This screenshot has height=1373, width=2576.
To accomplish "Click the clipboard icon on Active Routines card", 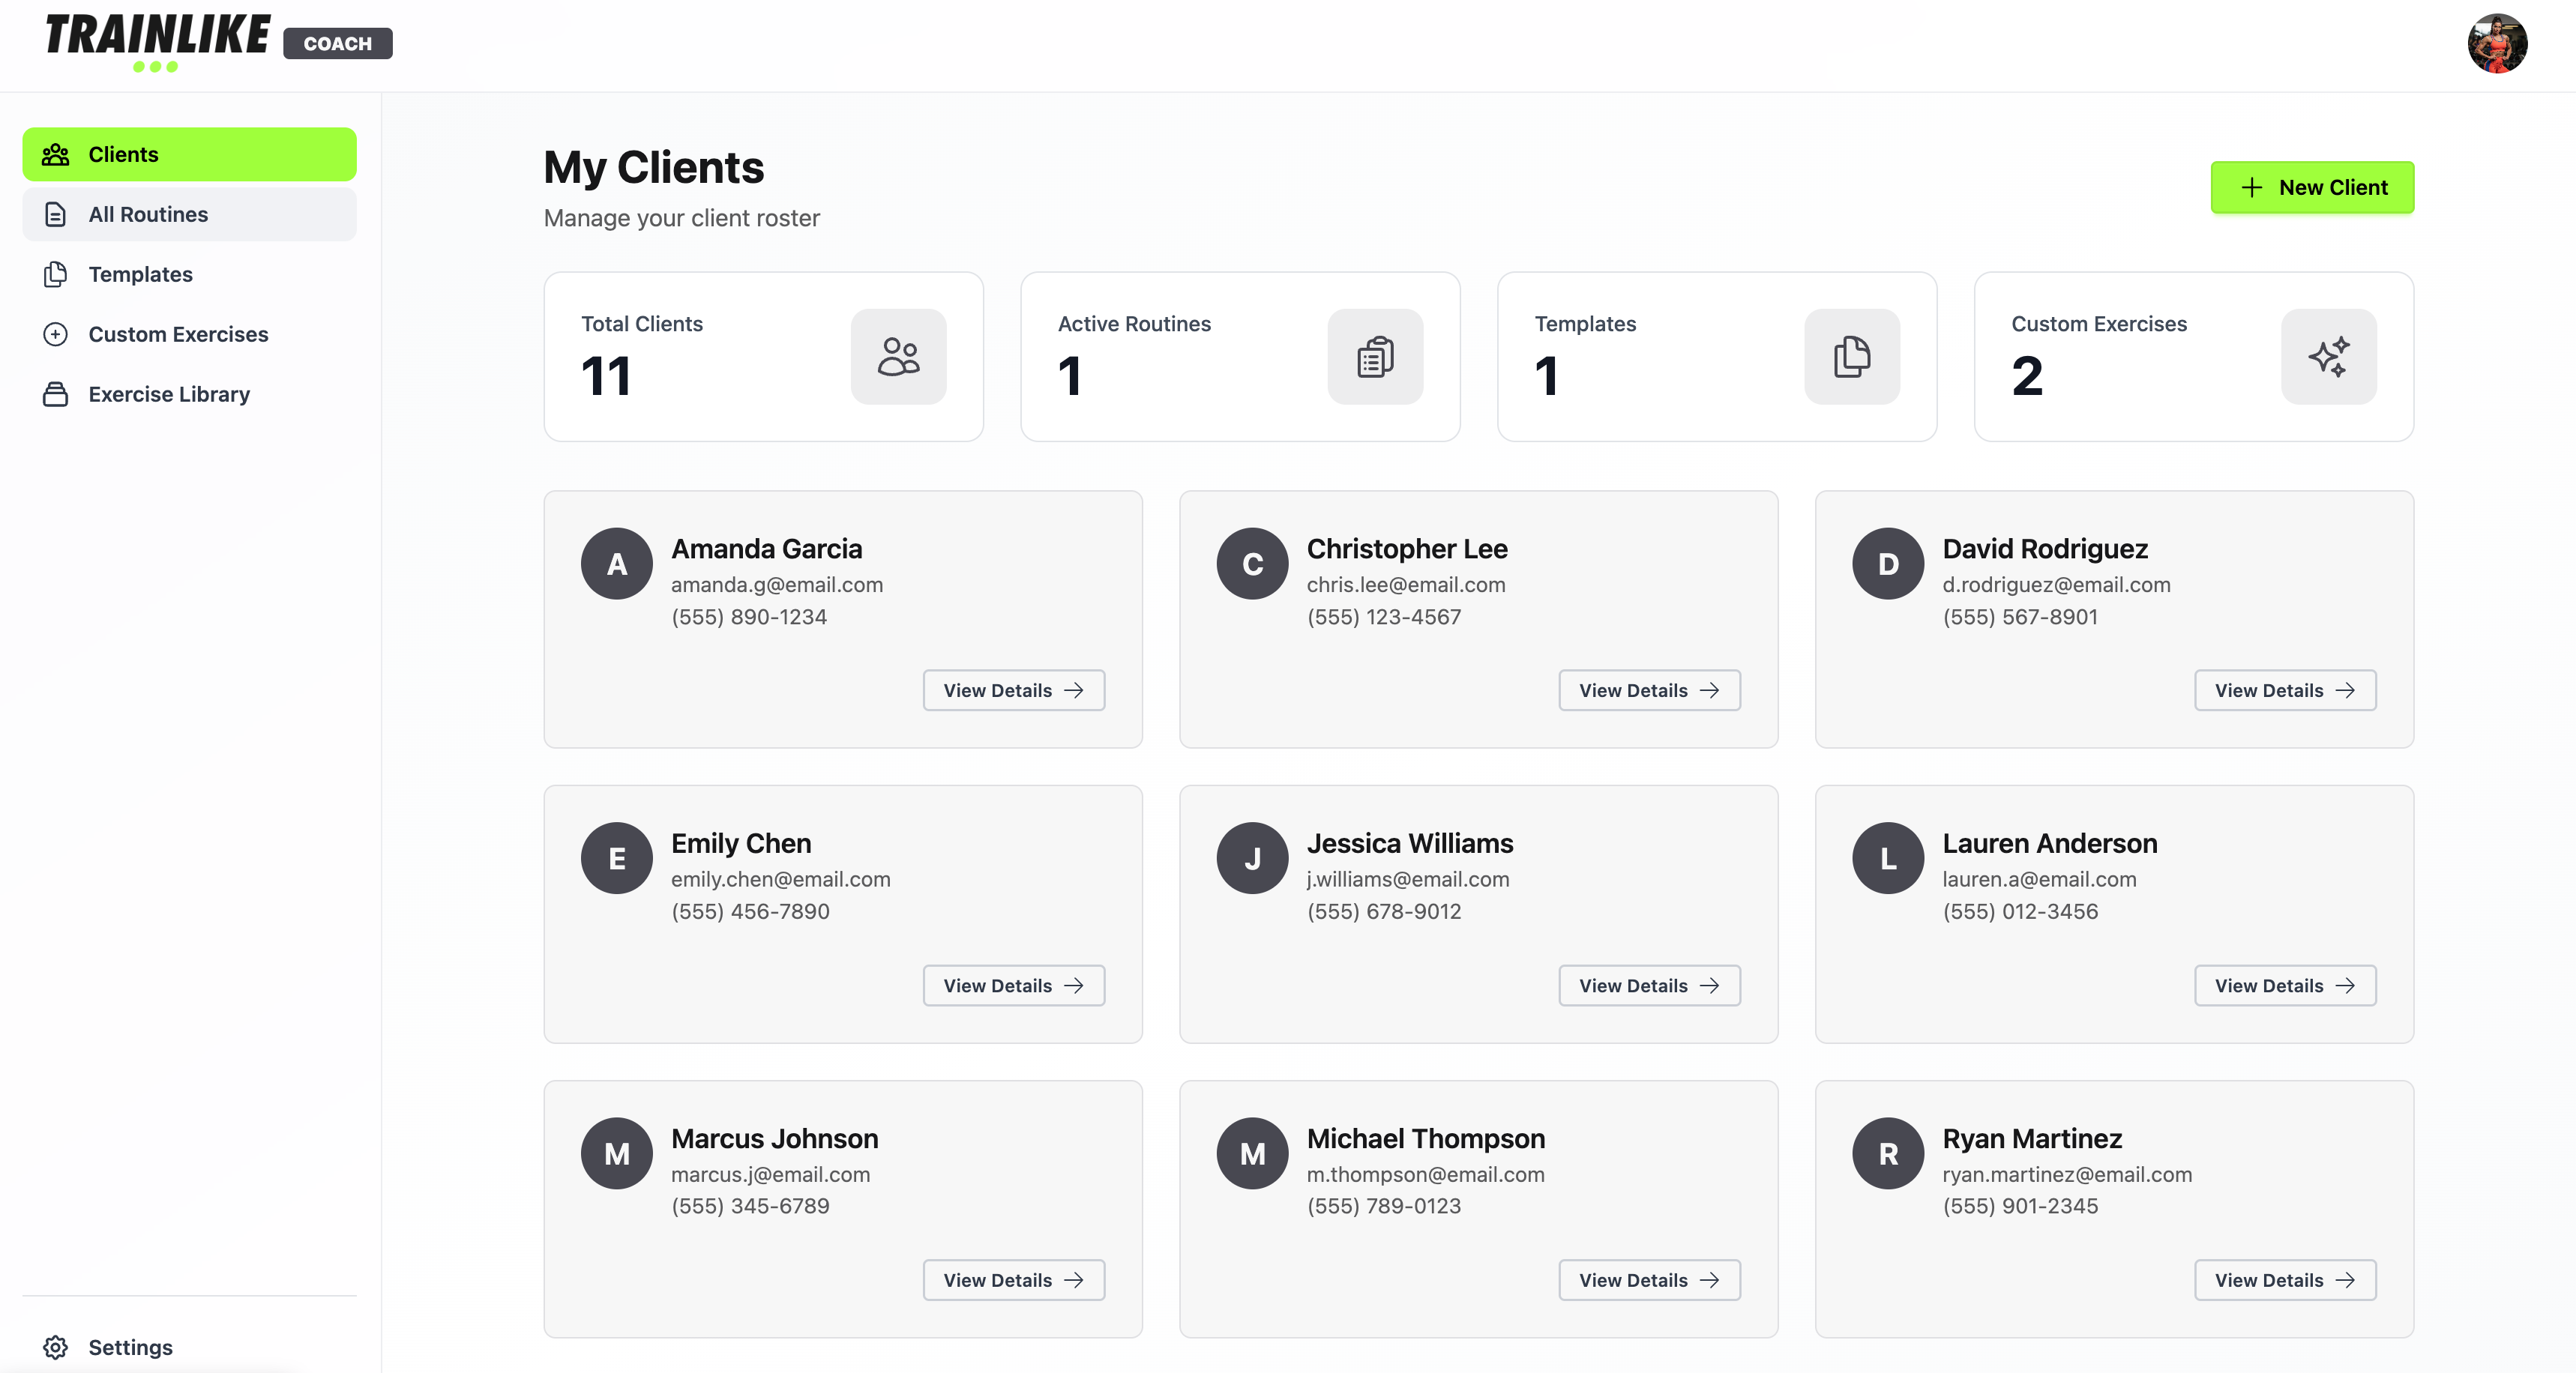I will click(1375, 356).
